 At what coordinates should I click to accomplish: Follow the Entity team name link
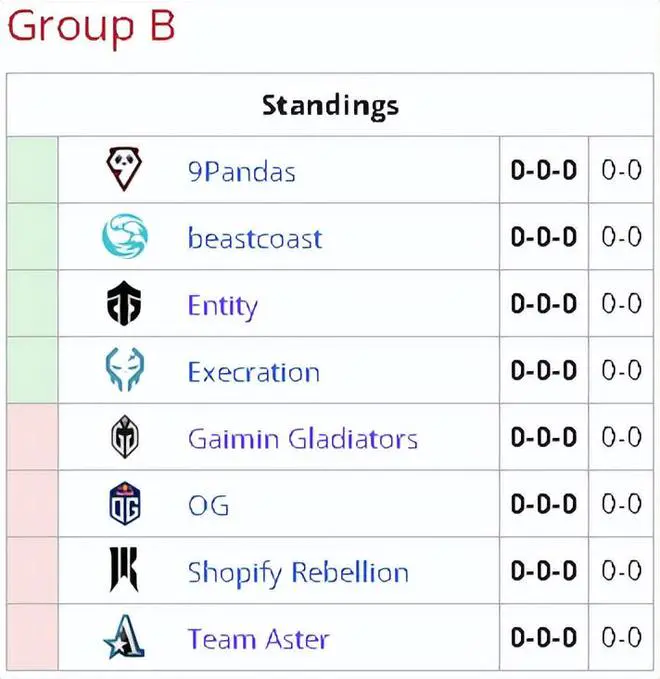223,307
